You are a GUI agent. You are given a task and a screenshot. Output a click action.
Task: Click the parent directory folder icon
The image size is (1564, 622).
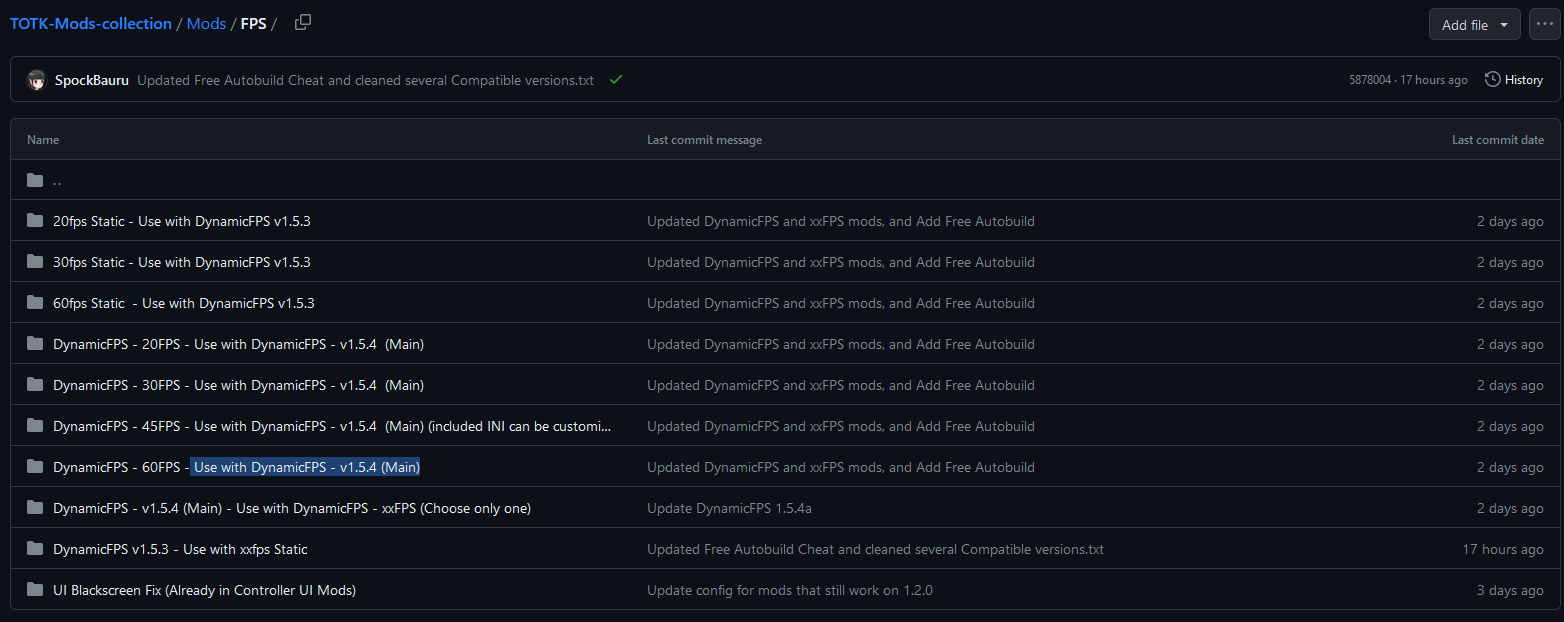click(x=34, y=180)
